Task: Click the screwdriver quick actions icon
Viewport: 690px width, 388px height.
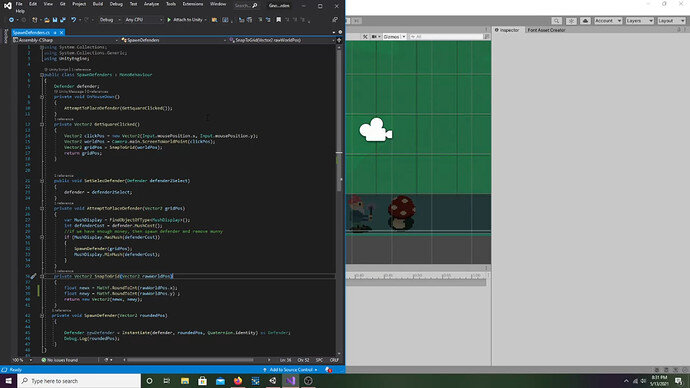Action: (33, 276)
